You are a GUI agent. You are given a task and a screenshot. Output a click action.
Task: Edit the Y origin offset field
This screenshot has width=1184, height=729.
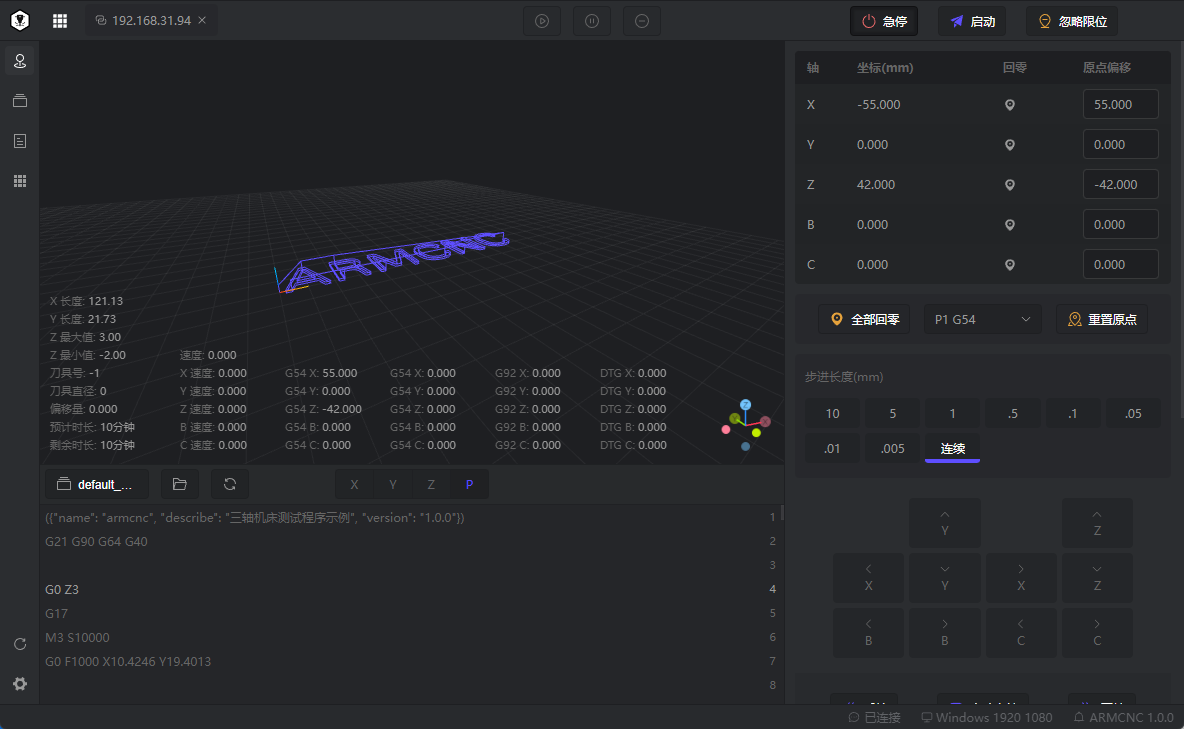(1121, 144)
